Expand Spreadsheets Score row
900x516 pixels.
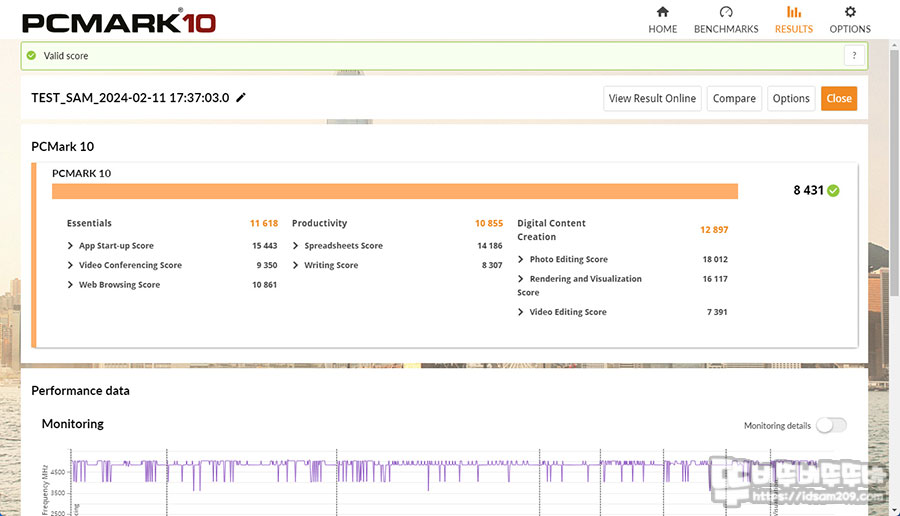pyautogui.click(x=296, y=246)
